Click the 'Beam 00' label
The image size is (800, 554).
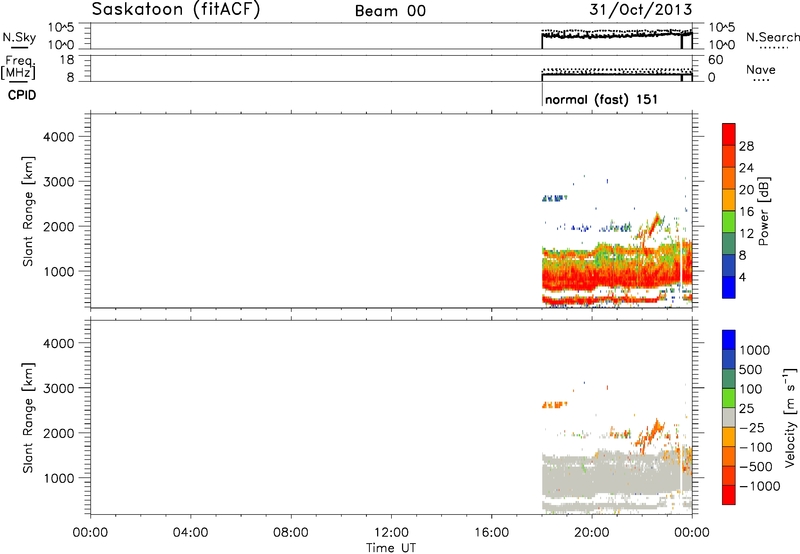point(390,11)
